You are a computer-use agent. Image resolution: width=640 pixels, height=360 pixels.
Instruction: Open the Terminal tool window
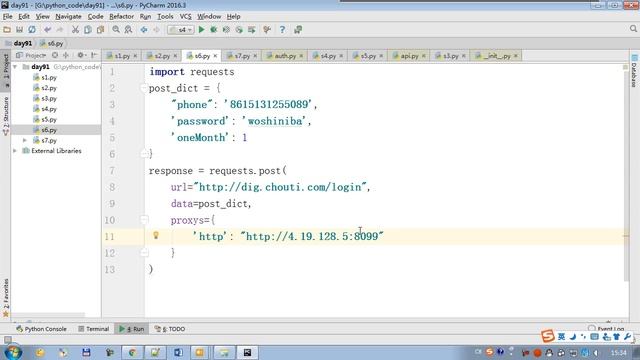[93, 329]
